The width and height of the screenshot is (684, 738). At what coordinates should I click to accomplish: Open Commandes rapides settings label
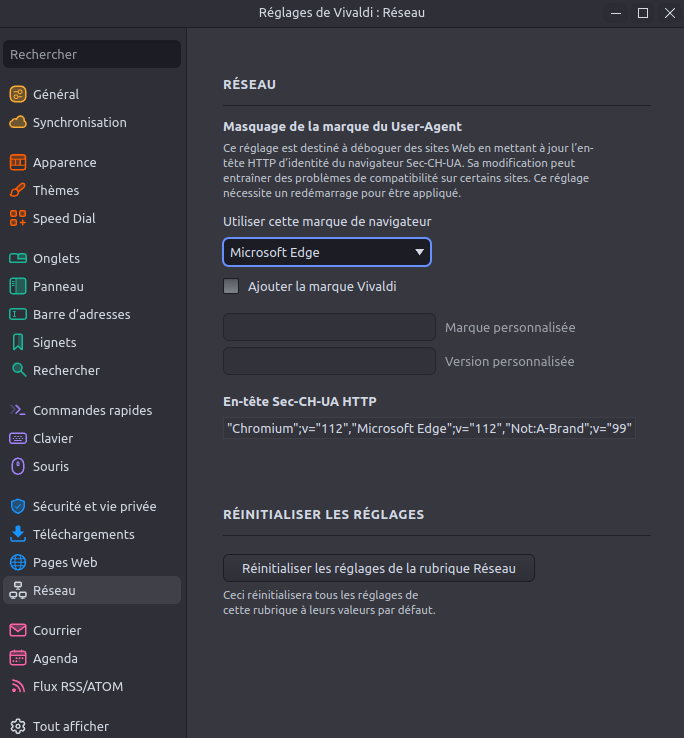point(92,410)
